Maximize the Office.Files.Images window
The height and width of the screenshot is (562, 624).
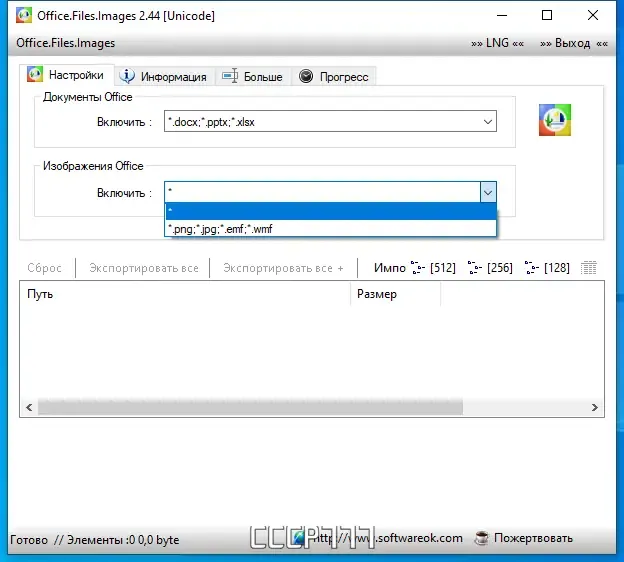(547, 16)
